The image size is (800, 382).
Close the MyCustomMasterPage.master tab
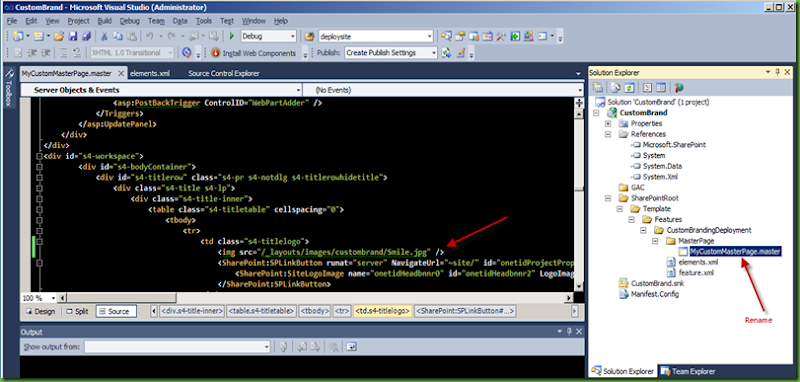(121, 73)
